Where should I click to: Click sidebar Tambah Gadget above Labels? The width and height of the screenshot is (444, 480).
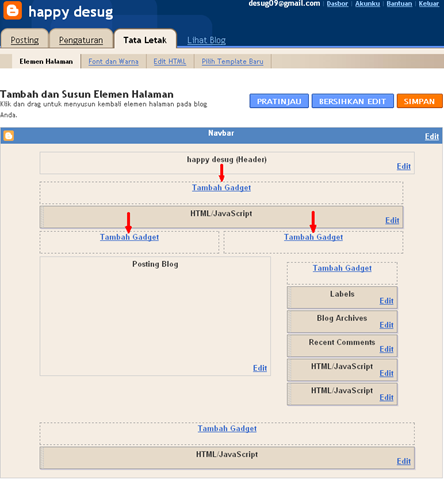click(342, 268)
